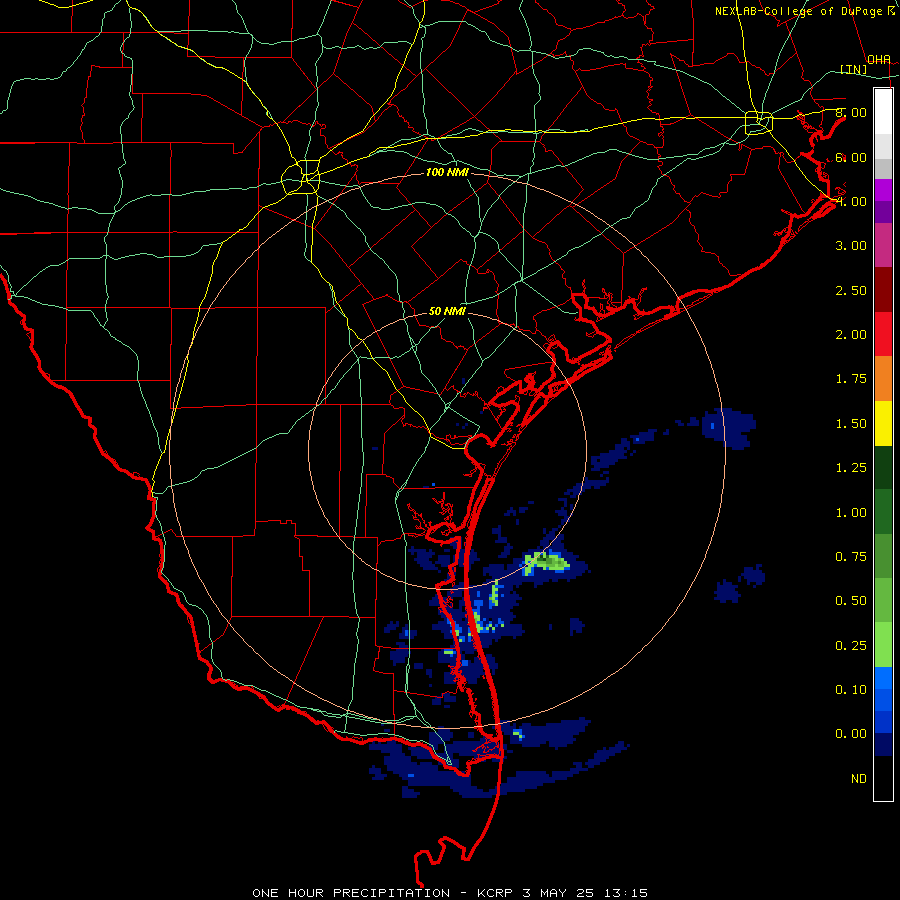Viewport: 900px width, 900px height.
Task: Click the 3.00 legend value
Action: coord(851,246)
